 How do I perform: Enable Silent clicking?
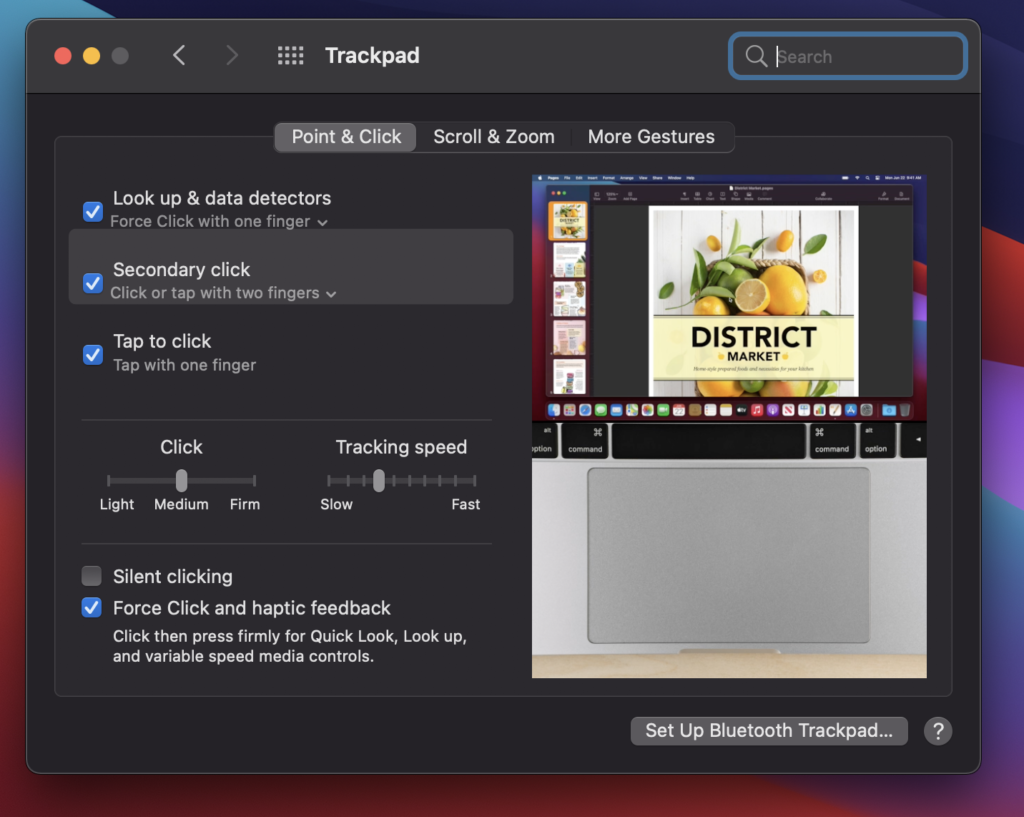[91, 576]
